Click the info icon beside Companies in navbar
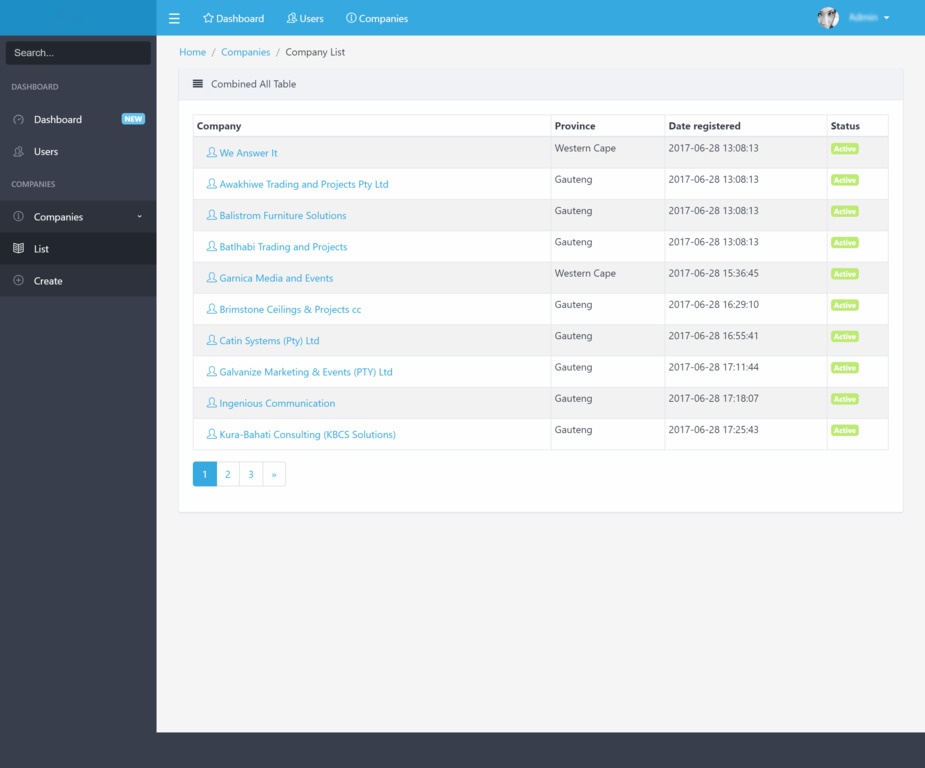Image resolution: width=925 pixels, height=768 pixels. click(x=351, y=18)
